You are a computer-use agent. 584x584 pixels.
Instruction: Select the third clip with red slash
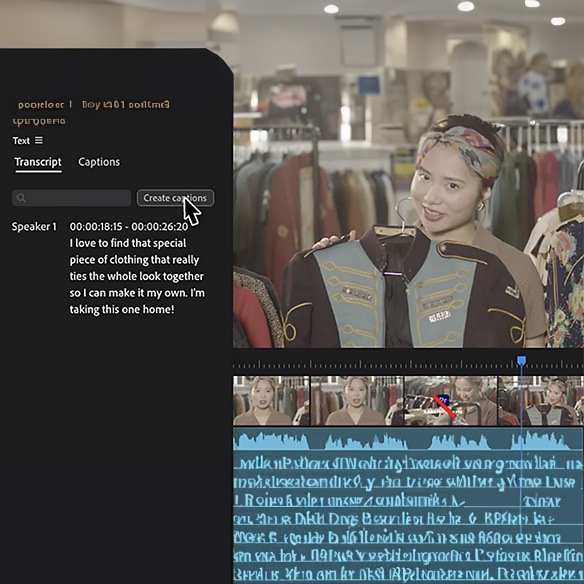450,400
